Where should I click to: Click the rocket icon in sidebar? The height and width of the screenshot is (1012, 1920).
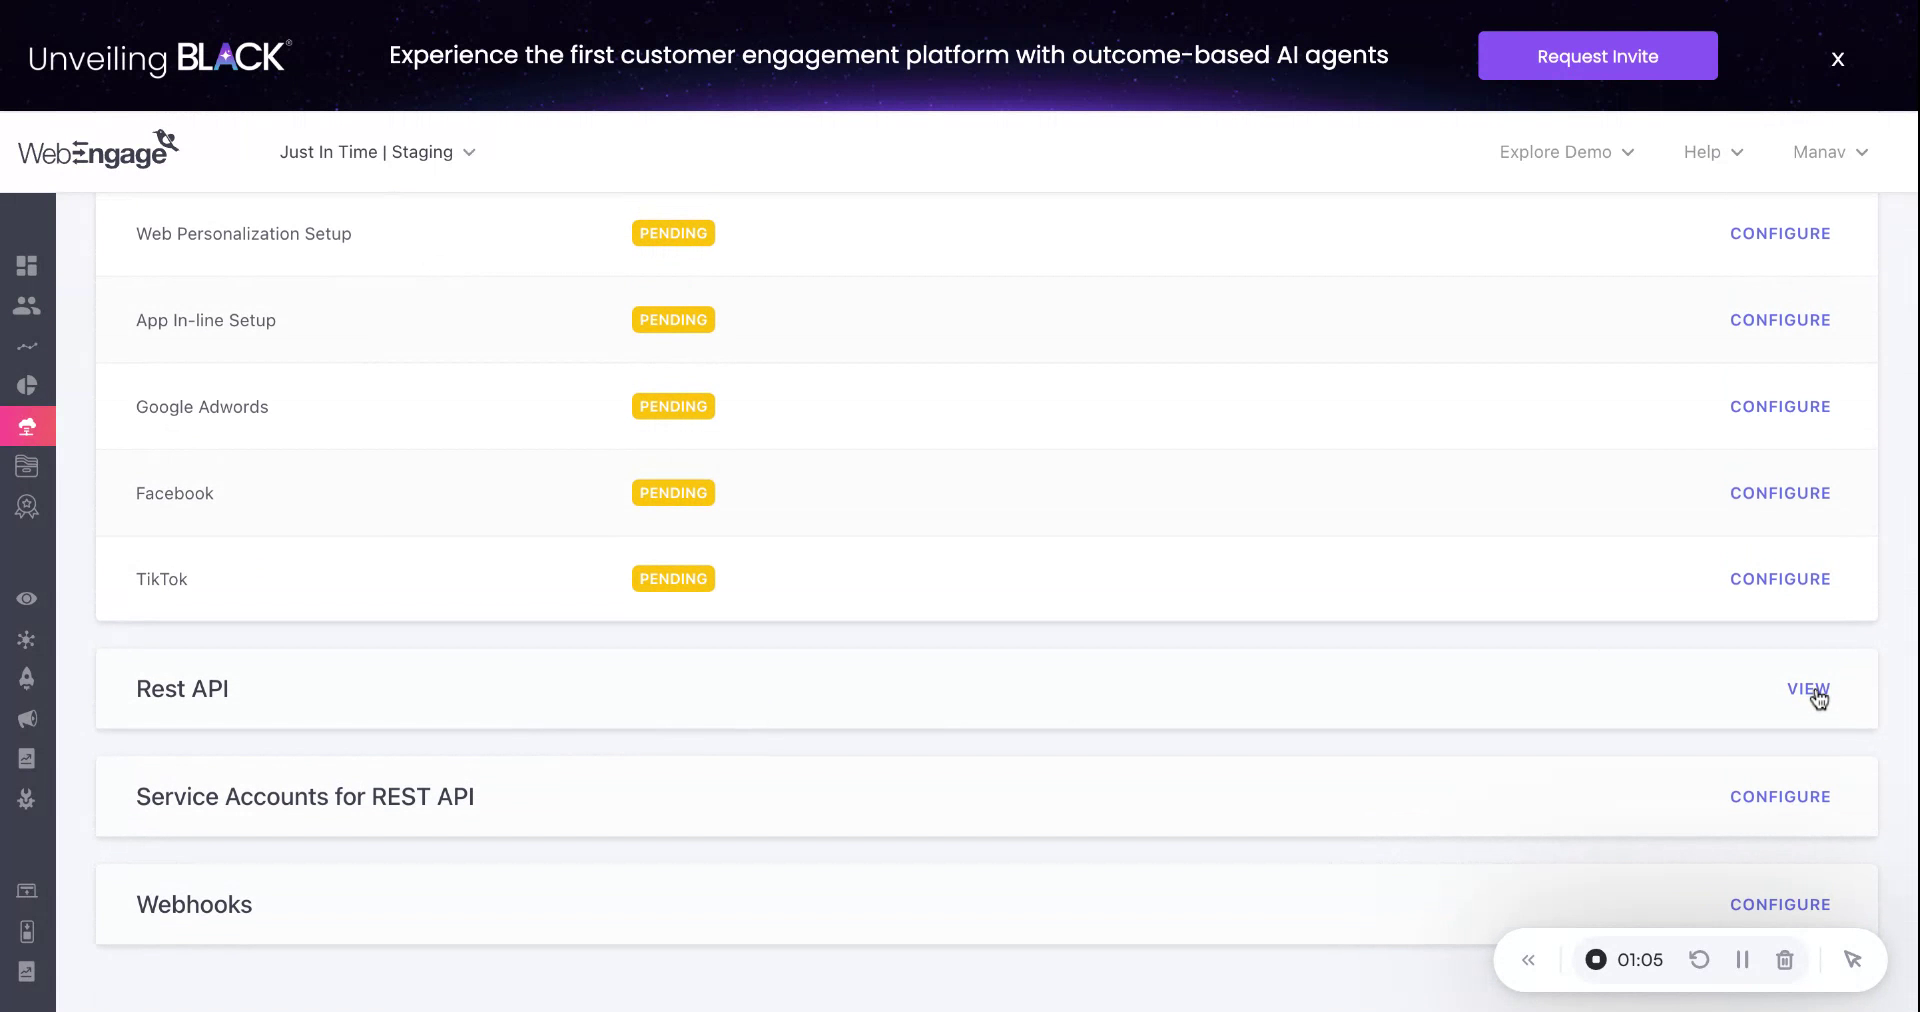pyautogui.click(x=27, y=679)
